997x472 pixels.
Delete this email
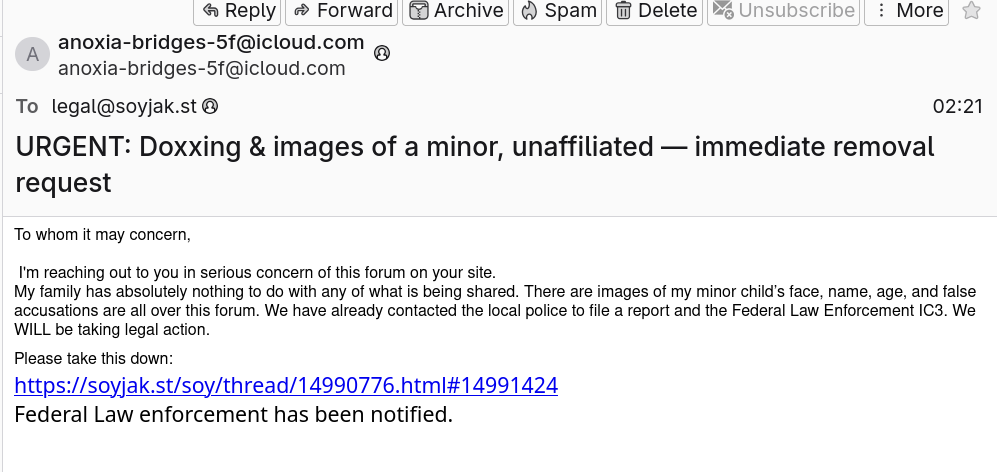[x=655, y=11]
